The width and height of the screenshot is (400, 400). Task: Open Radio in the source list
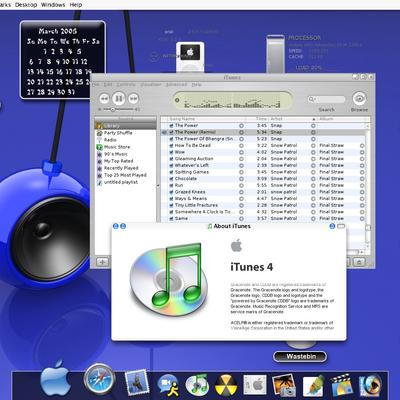tap(110, 140)
